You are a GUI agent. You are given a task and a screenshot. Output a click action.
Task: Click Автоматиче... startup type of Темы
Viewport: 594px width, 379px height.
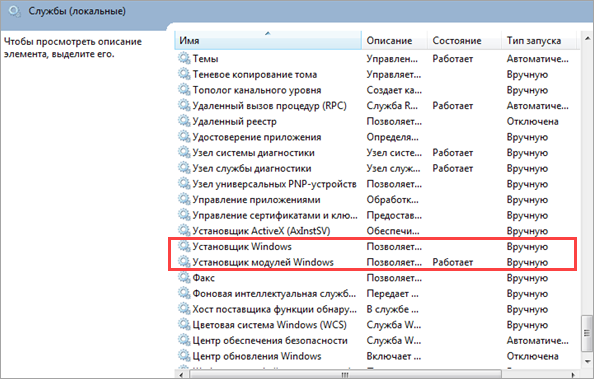pos(538,59)
